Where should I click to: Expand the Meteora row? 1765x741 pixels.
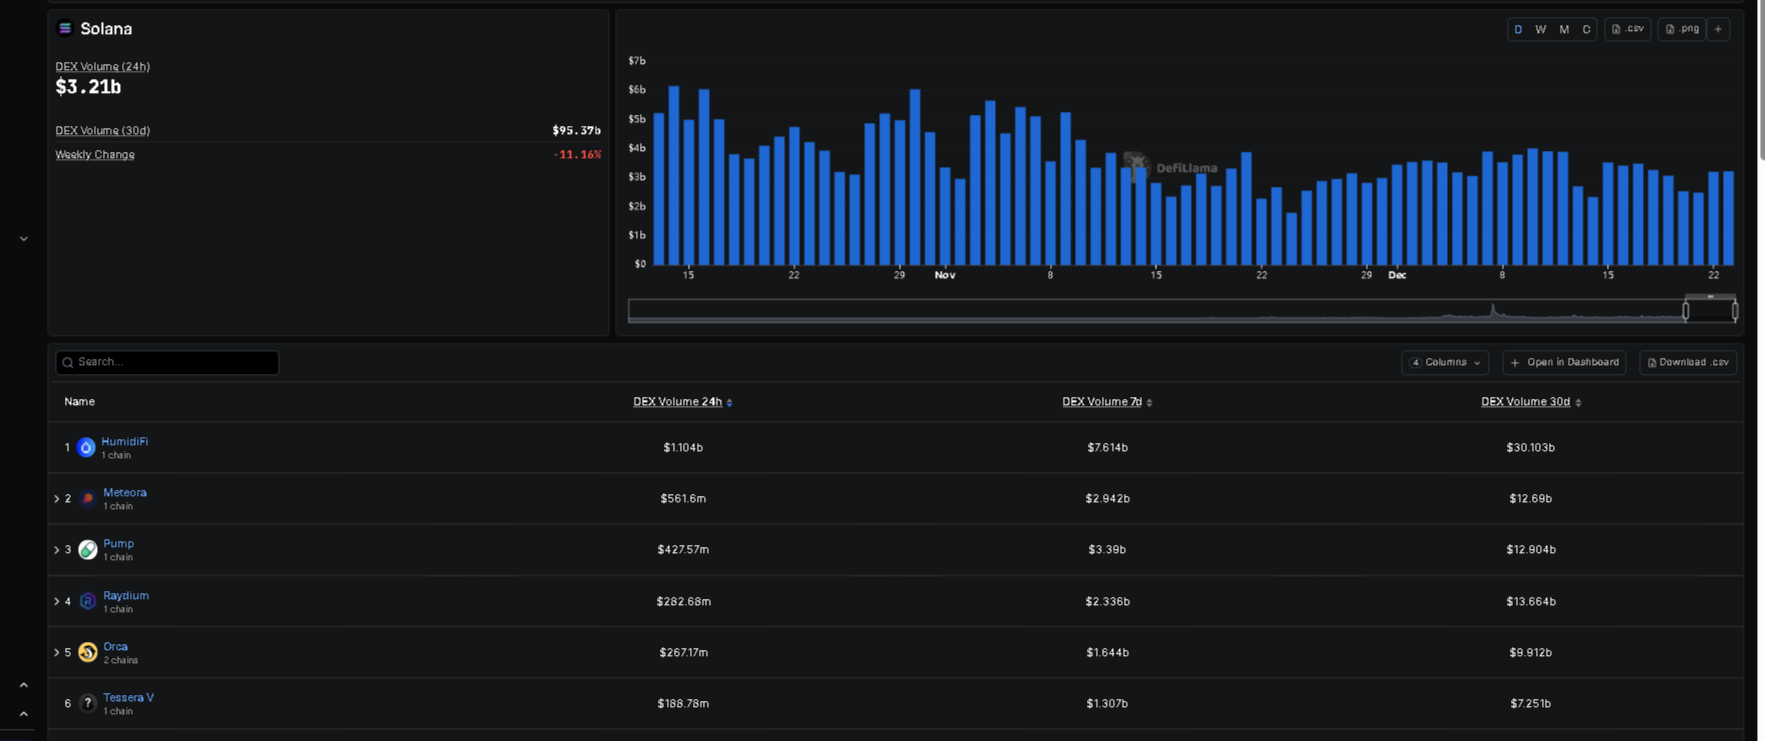pyautogui.click(x=57, y=499)
